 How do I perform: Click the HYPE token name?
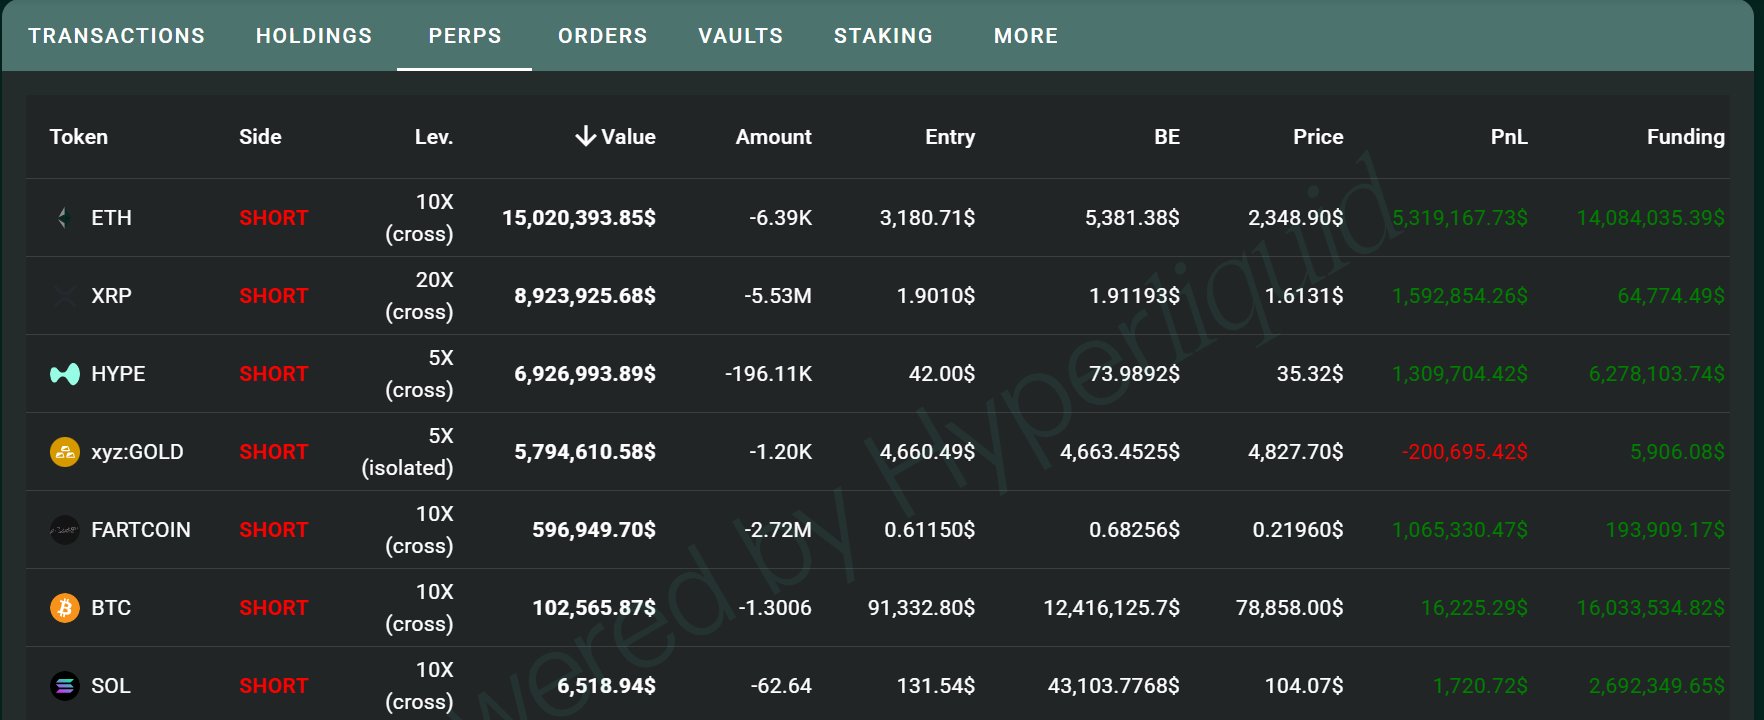point(118,374)
